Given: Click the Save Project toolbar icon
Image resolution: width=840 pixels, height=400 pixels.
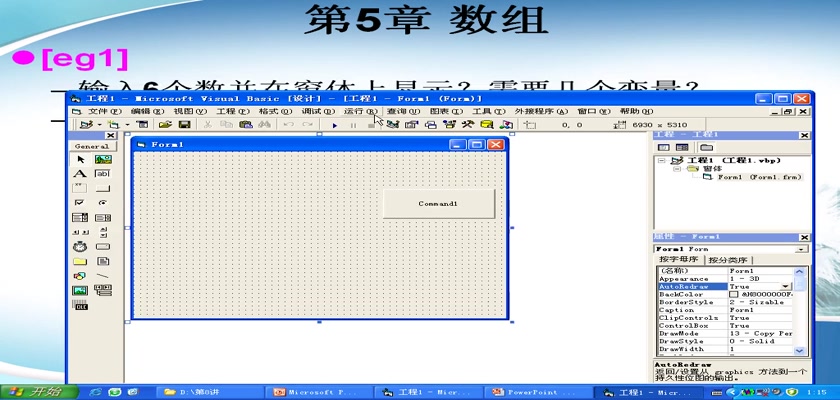Looking at the screenshot, I should [x=185, y=125].
